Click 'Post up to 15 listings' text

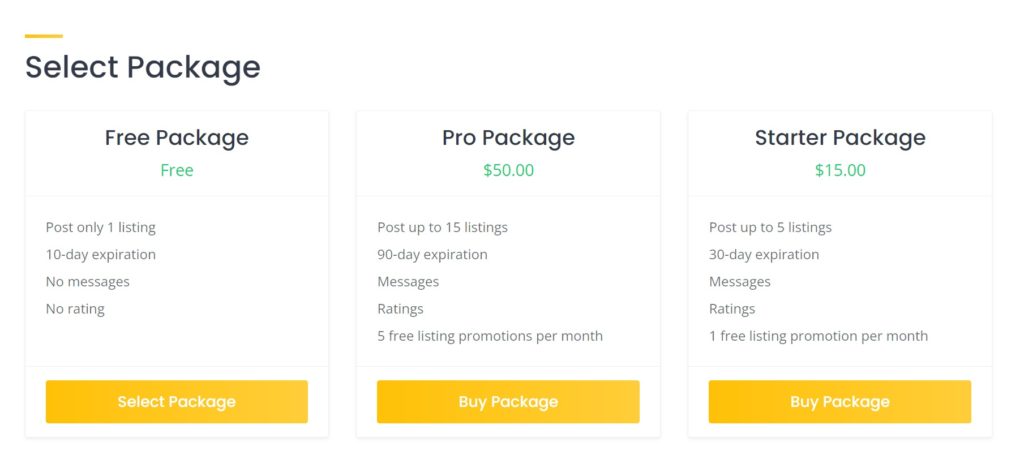(442, 227)
